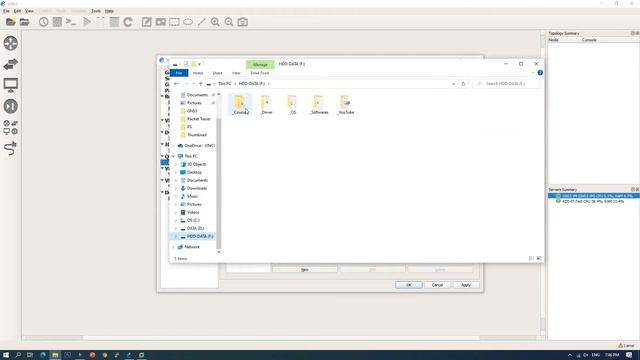Select the add a link cable tool
Viewport: 640px width, 360px height.
[x=11, y=149]
